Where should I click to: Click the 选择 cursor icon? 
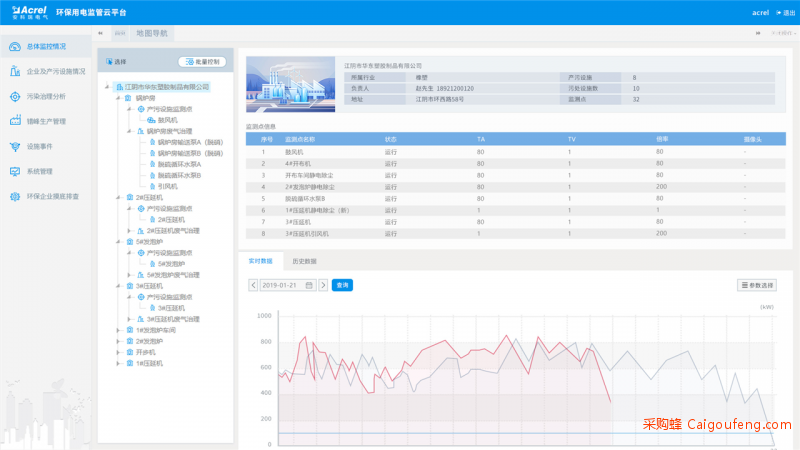coord(109,62)
